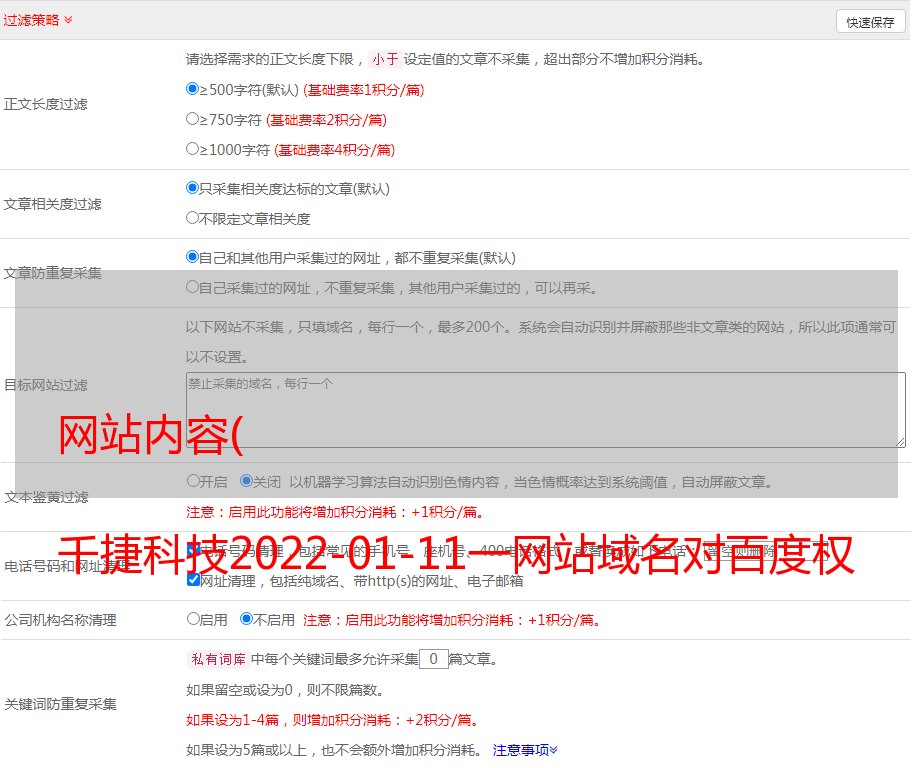
Task: Click the domain text area resize handle
Action: [x=900, y=442]
